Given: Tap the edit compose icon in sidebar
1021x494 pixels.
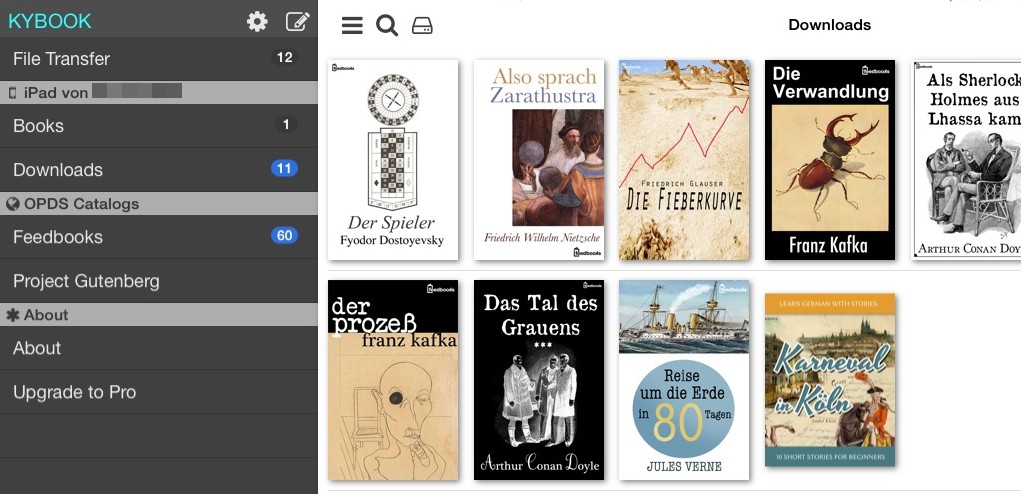Looking at the screenshot, I should click(298, 21).
